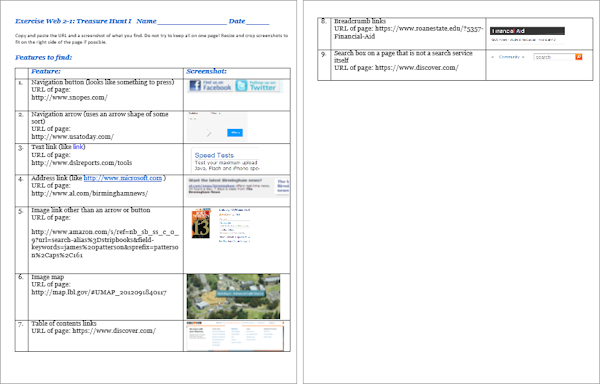This screenshot has width=600, height=384.
Task: Click the row number "8." cell
Action: click(x=324, y=33)
